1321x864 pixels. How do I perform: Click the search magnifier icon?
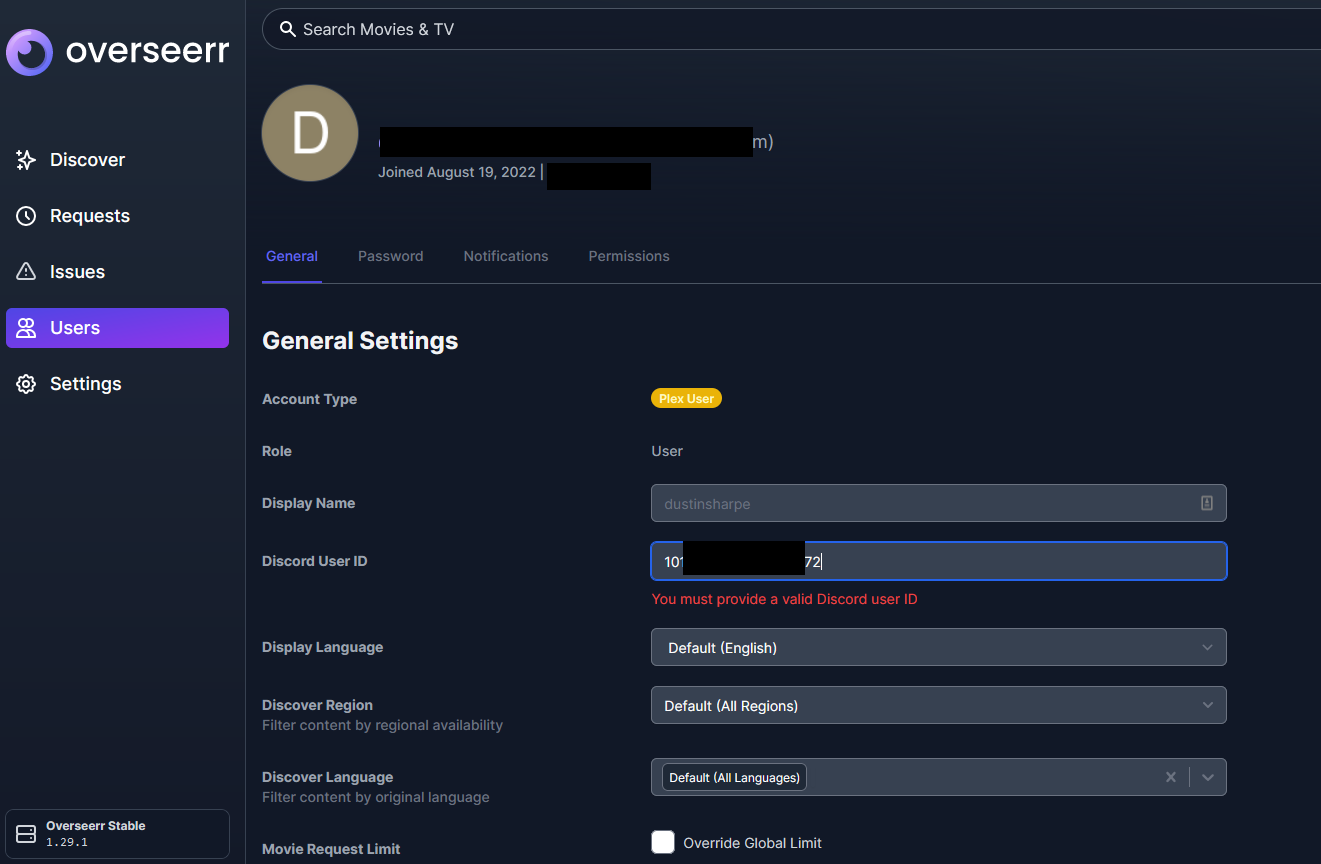coord(287,29)
